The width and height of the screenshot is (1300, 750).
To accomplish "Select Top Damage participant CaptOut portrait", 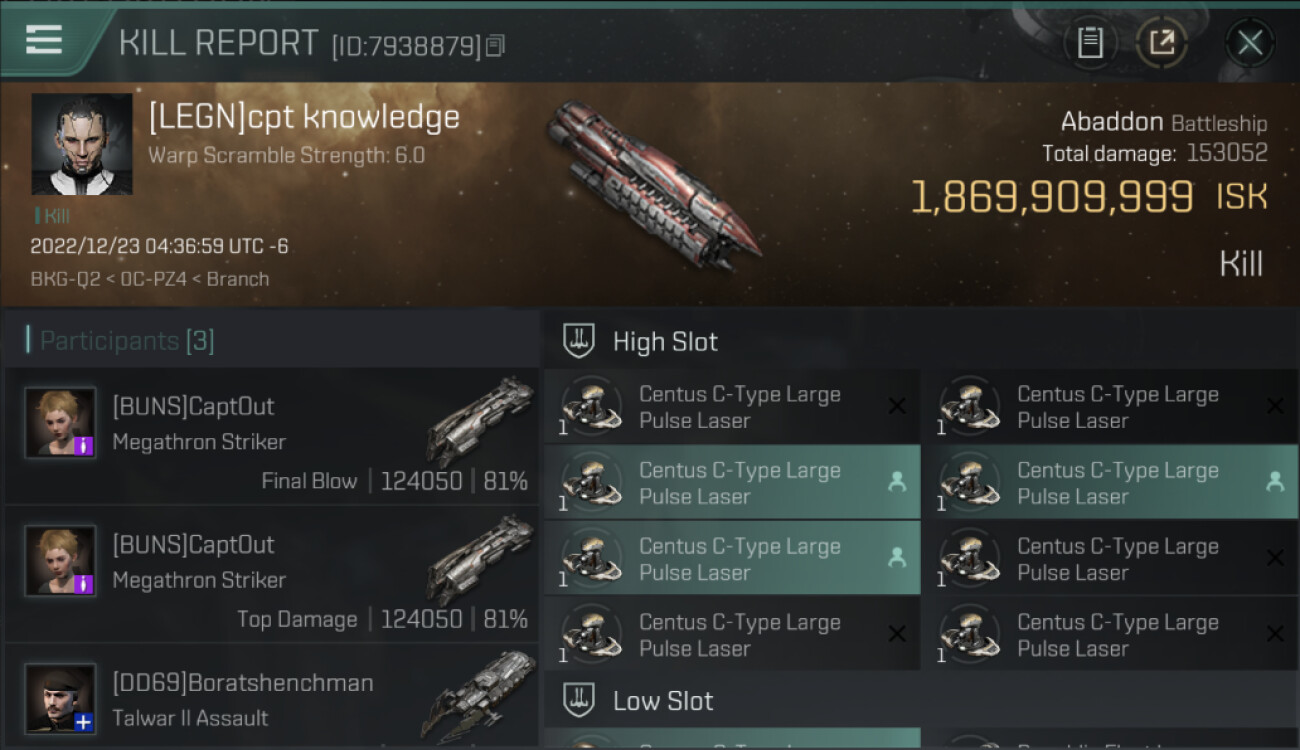I will pyautogui.click(x=61, y=561).
